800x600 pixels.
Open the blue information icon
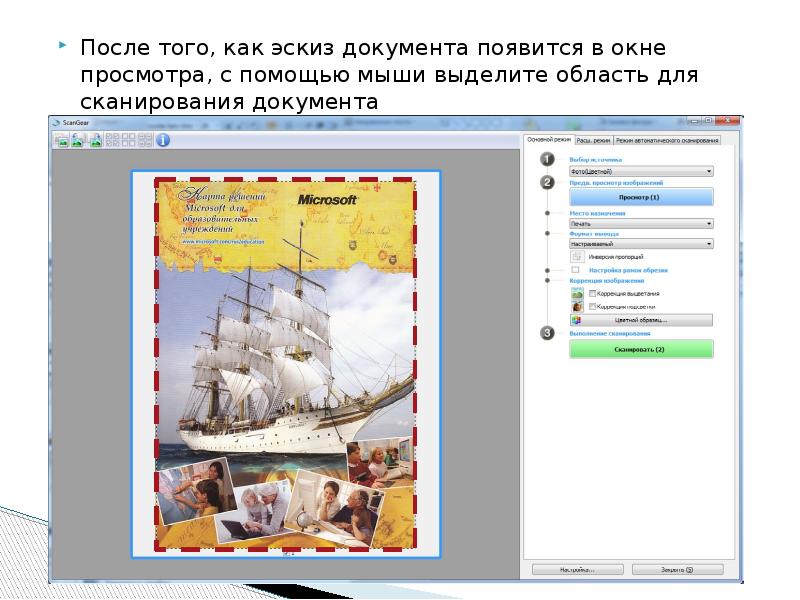[x=163, y=140]
